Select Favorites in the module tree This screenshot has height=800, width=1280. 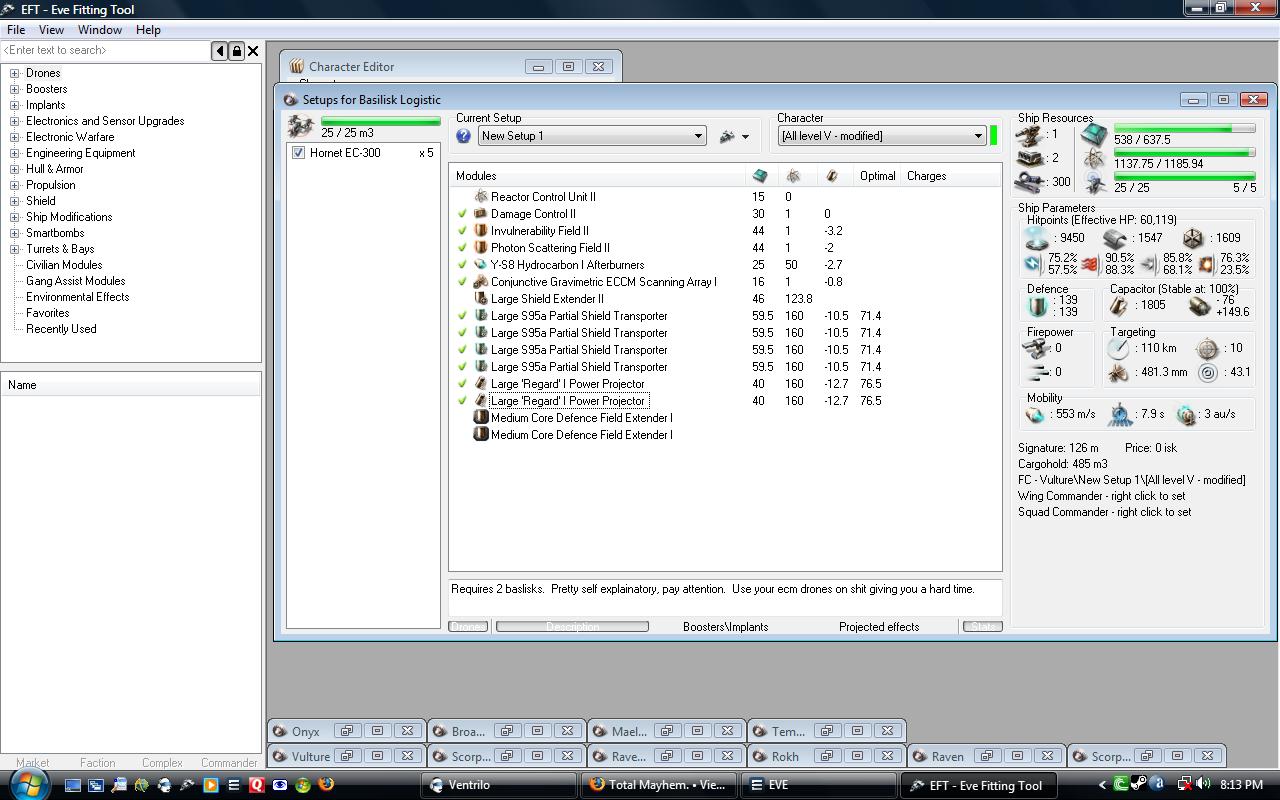point(47,313)
